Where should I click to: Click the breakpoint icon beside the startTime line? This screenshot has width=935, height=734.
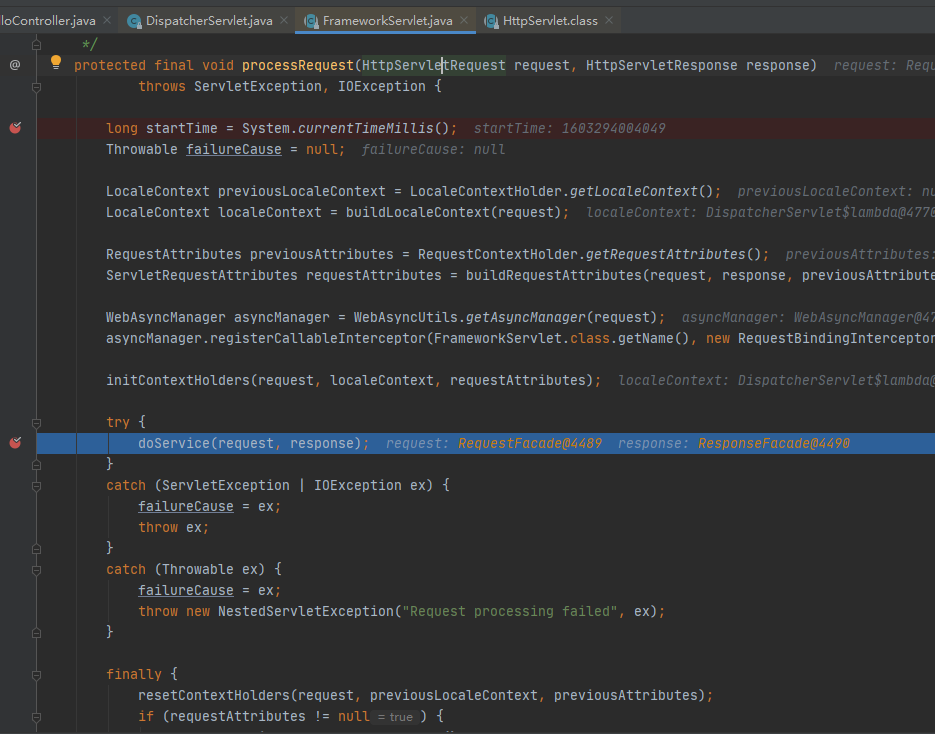click(13, 127)
